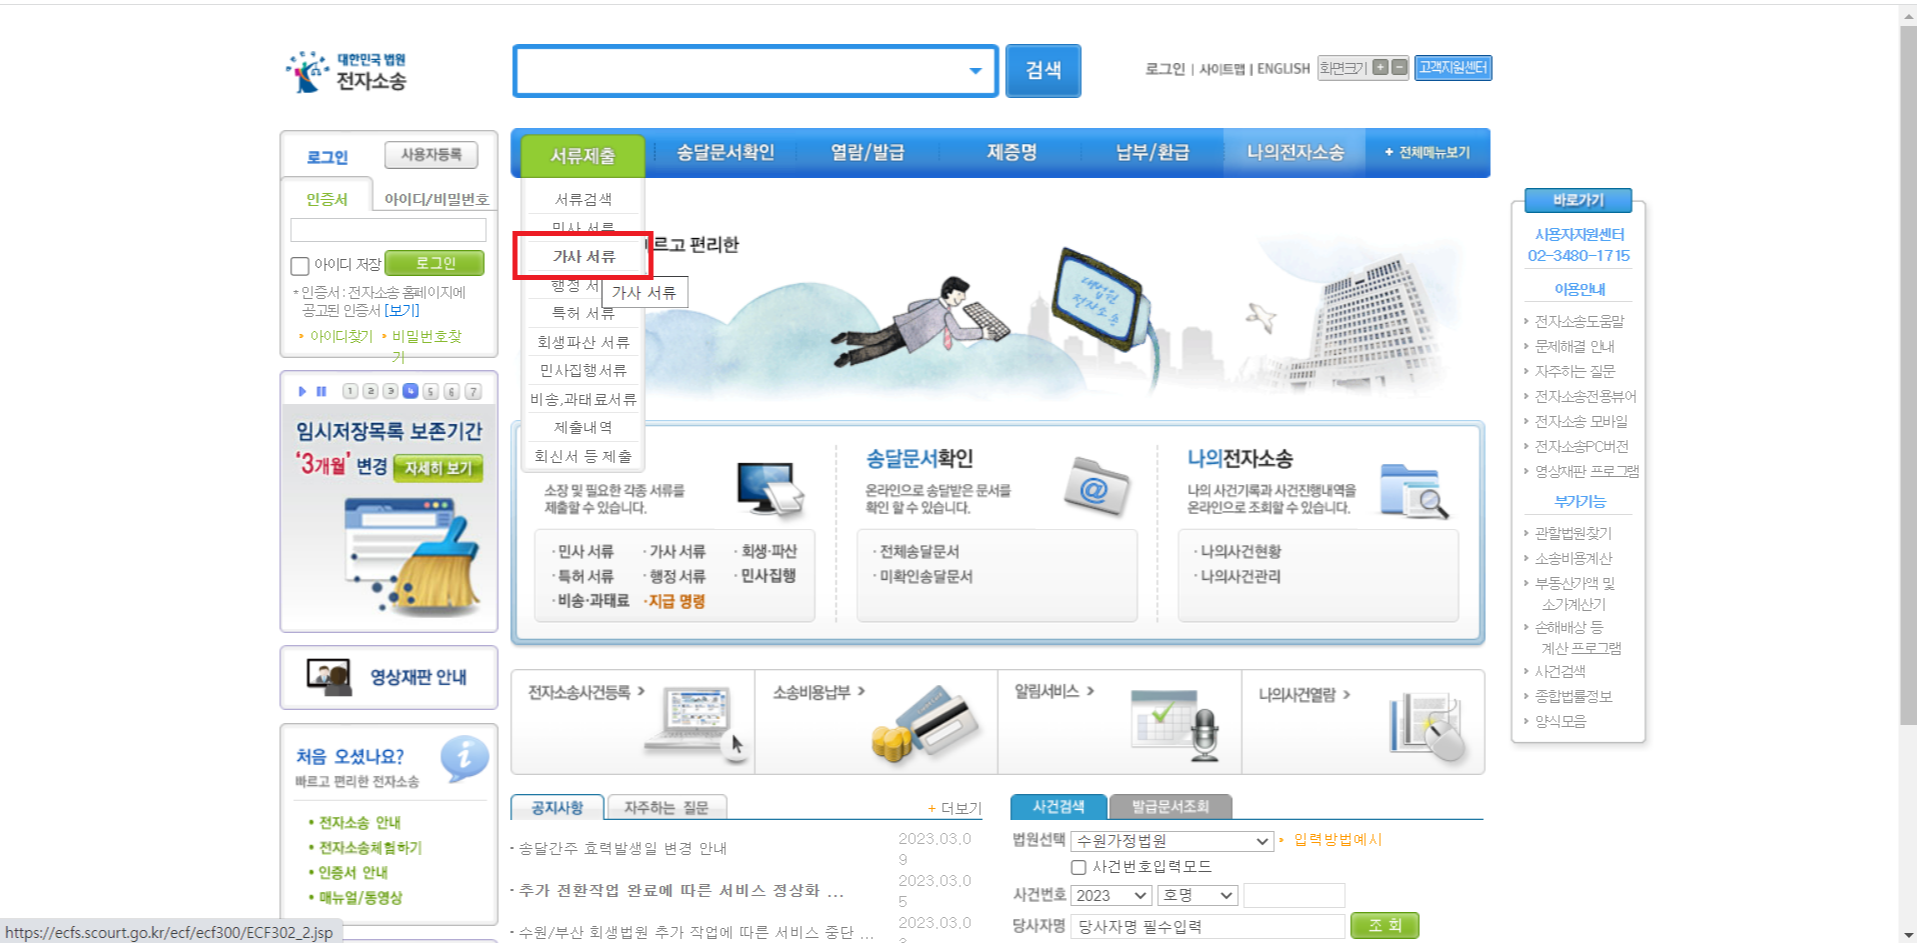
Task: Open 제증명 main menu
Action: click(1012, 152)
